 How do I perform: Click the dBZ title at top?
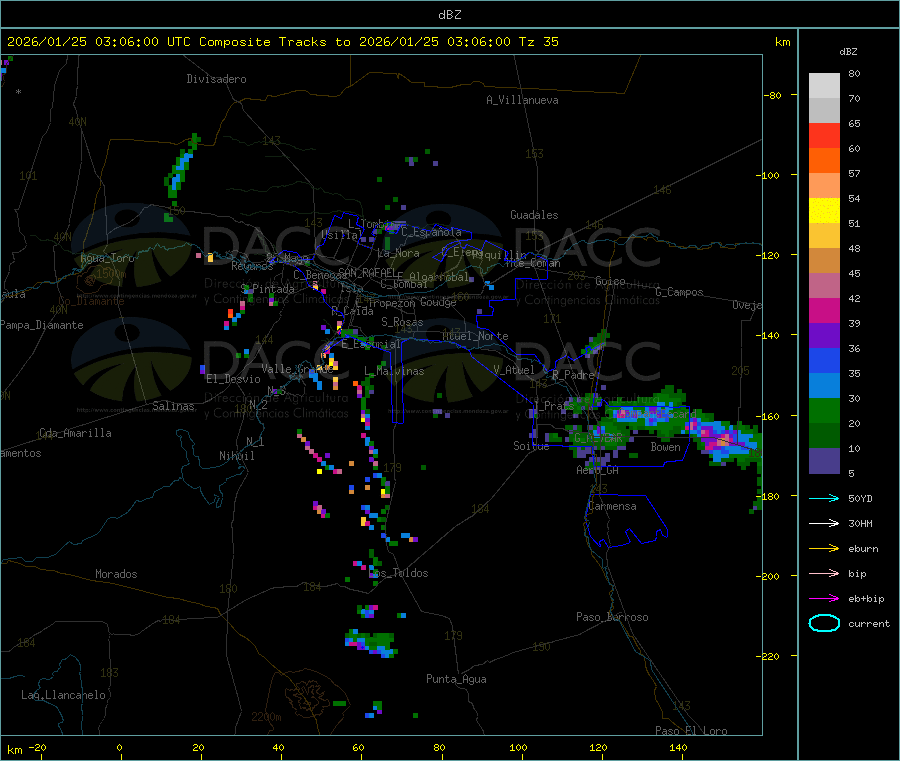(x=449, y=14)
